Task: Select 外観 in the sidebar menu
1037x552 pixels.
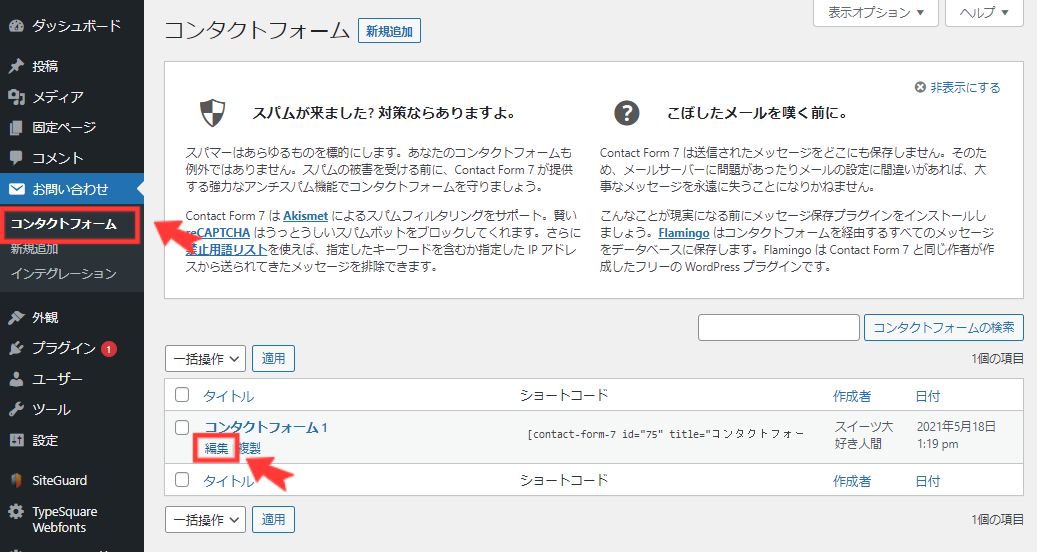Action: point(45,318)
